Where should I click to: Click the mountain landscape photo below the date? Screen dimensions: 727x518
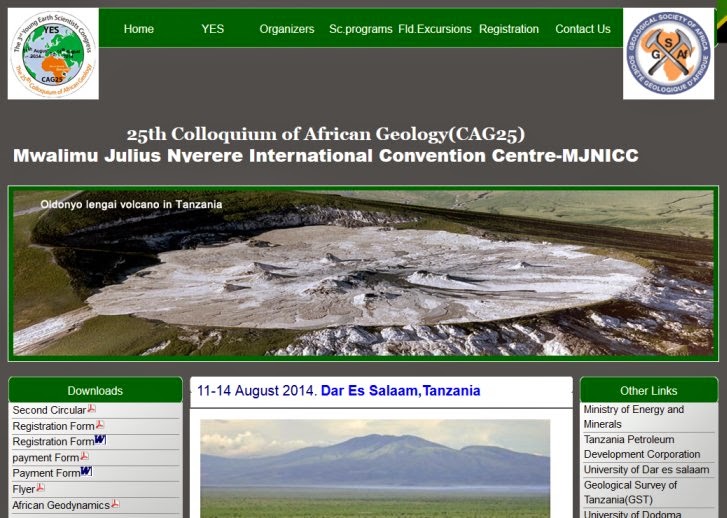[375, 468]
